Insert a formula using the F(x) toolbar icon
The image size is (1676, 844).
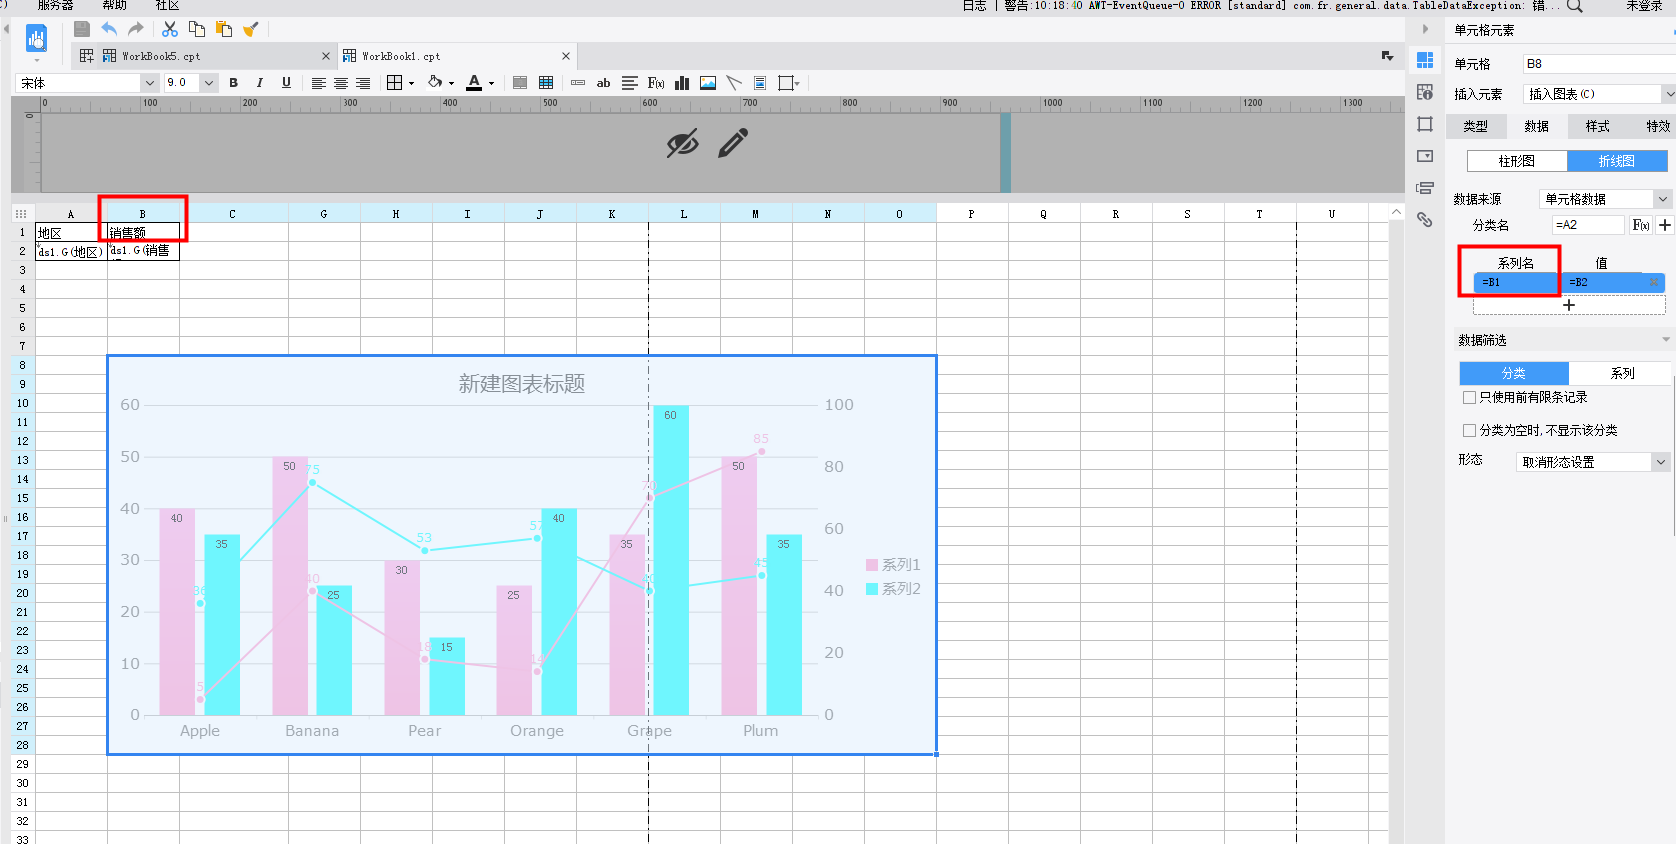pos(656,83)
